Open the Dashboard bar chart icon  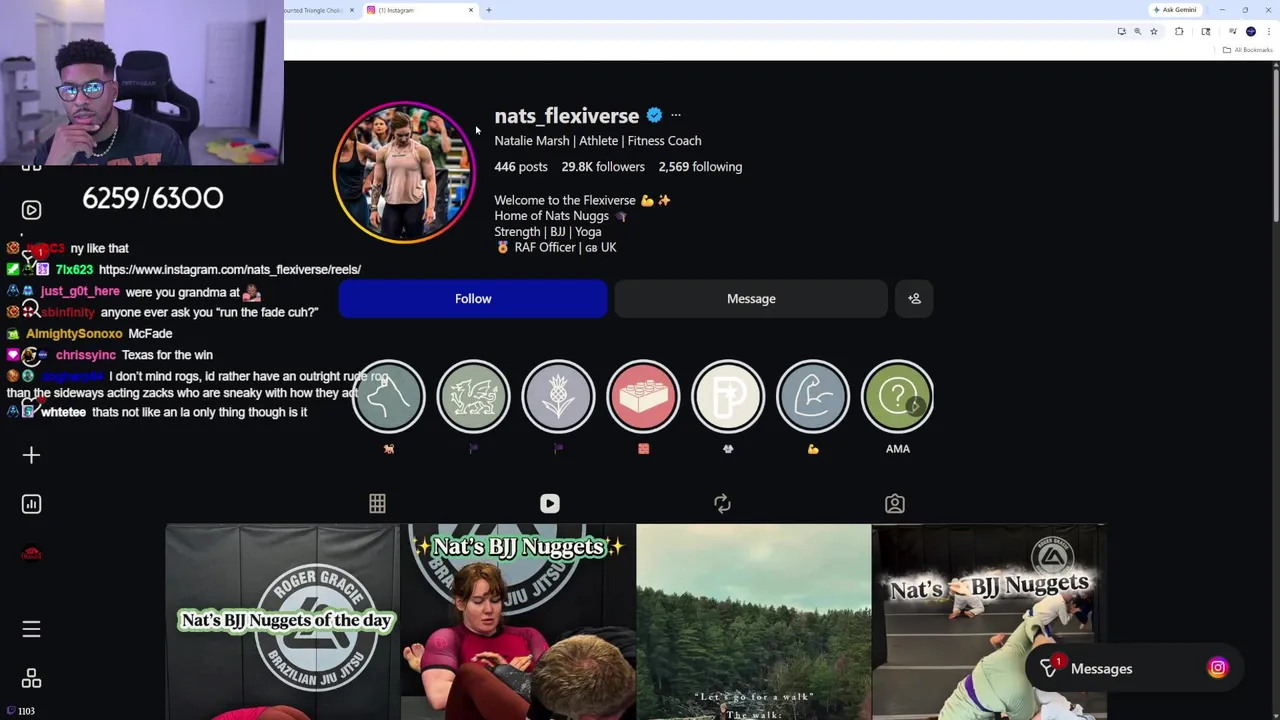click(x=31, y=504)
